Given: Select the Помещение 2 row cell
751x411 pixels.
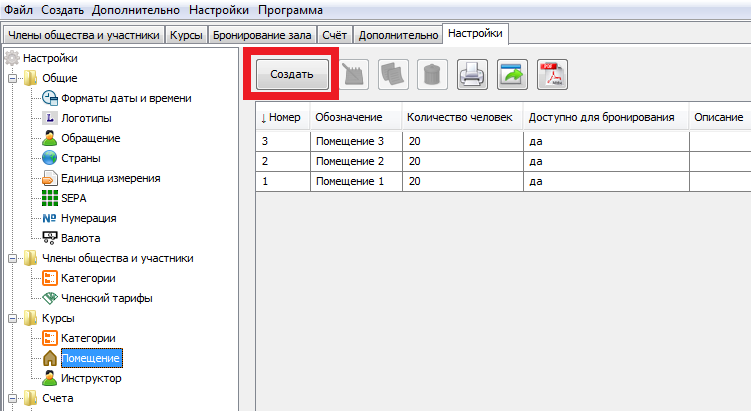Looking at the screenshot, I should coord(356,161).
